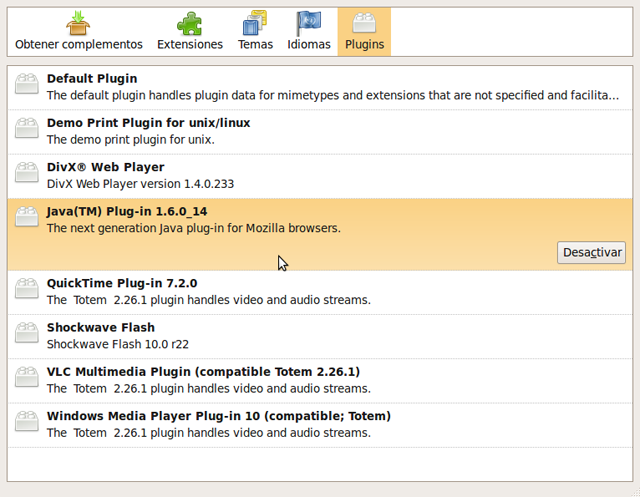Click the QuickTime Plug-in icon
640x497 pixels.
(x=27, y=290)
